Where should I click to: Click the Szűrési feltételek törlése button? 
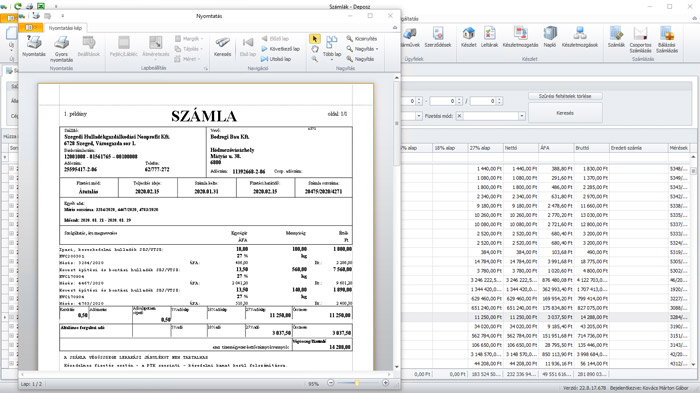pyautogui.click(x=565, y=96)
